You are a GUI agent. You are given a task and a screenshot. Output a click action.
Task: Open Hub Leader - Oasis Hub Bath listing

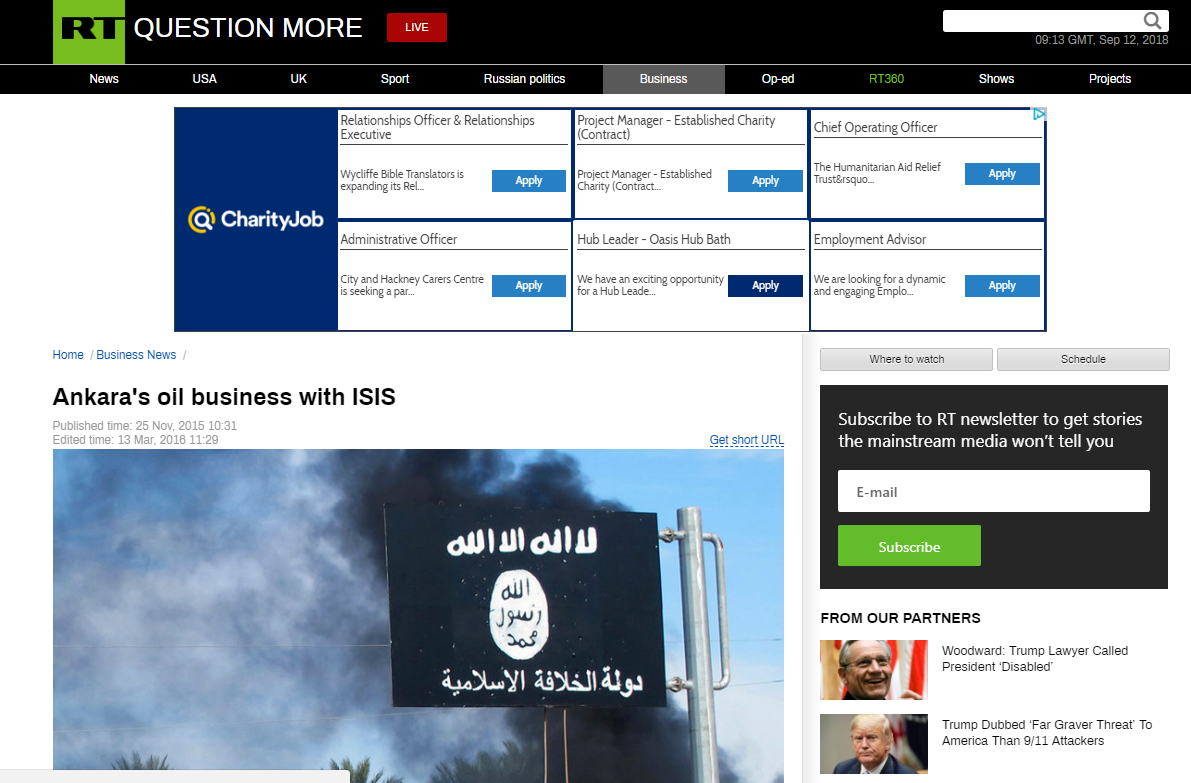coord(654,239)
